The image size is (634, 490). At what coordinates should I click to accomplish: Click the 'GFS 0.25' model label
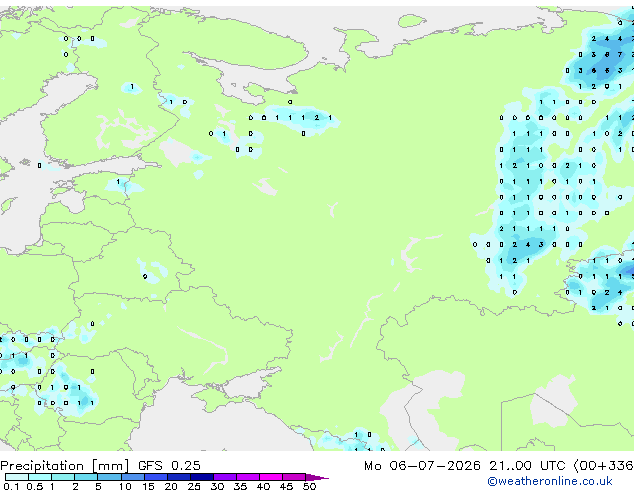point(169,466)
